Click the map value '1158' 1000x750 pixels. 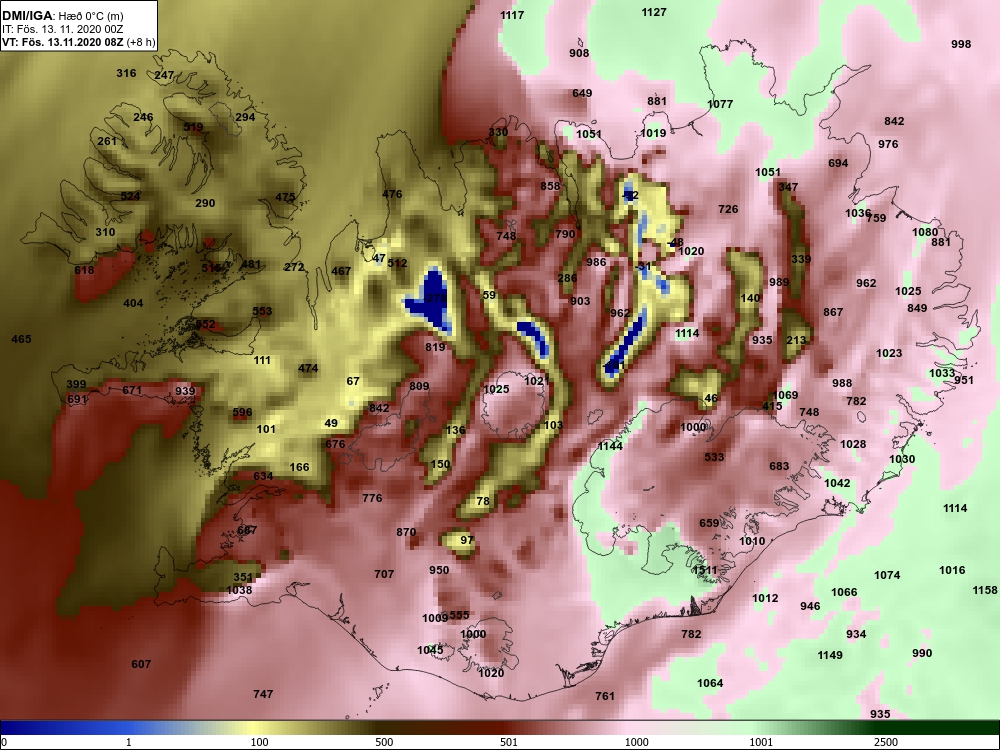pos(985,591)
